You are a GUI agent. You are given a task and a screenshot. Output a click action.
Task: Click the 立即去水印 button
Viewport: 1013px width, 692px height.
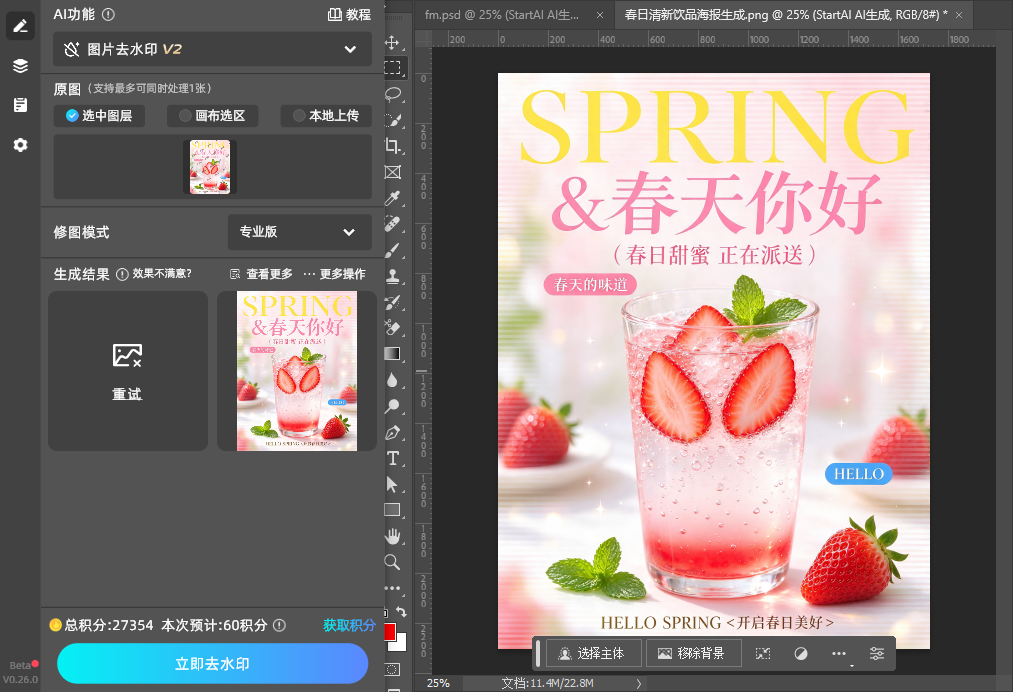pyautogui.click(x=213, y=664)
